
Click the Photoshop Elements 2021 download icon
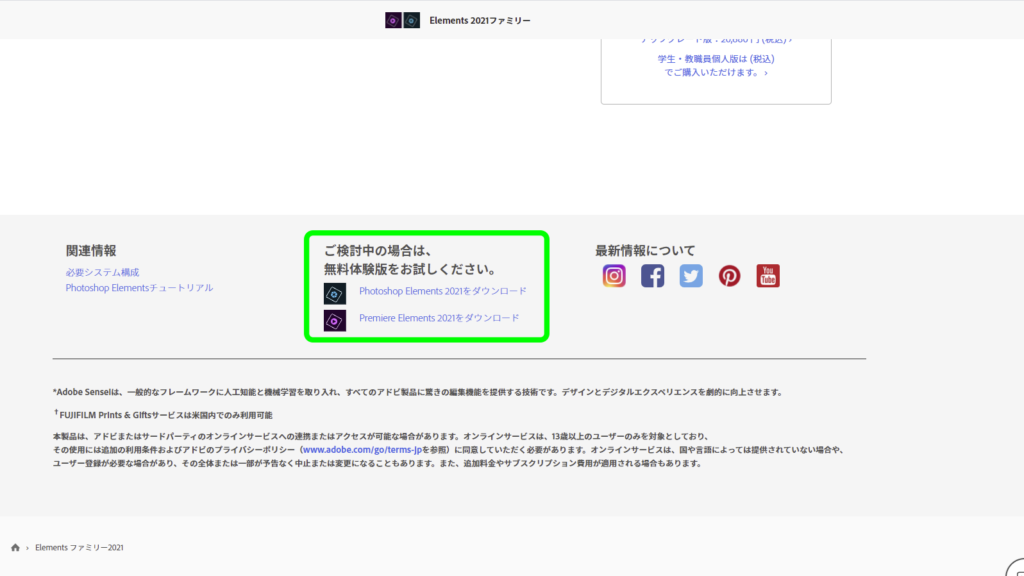(x=335, y=294)
